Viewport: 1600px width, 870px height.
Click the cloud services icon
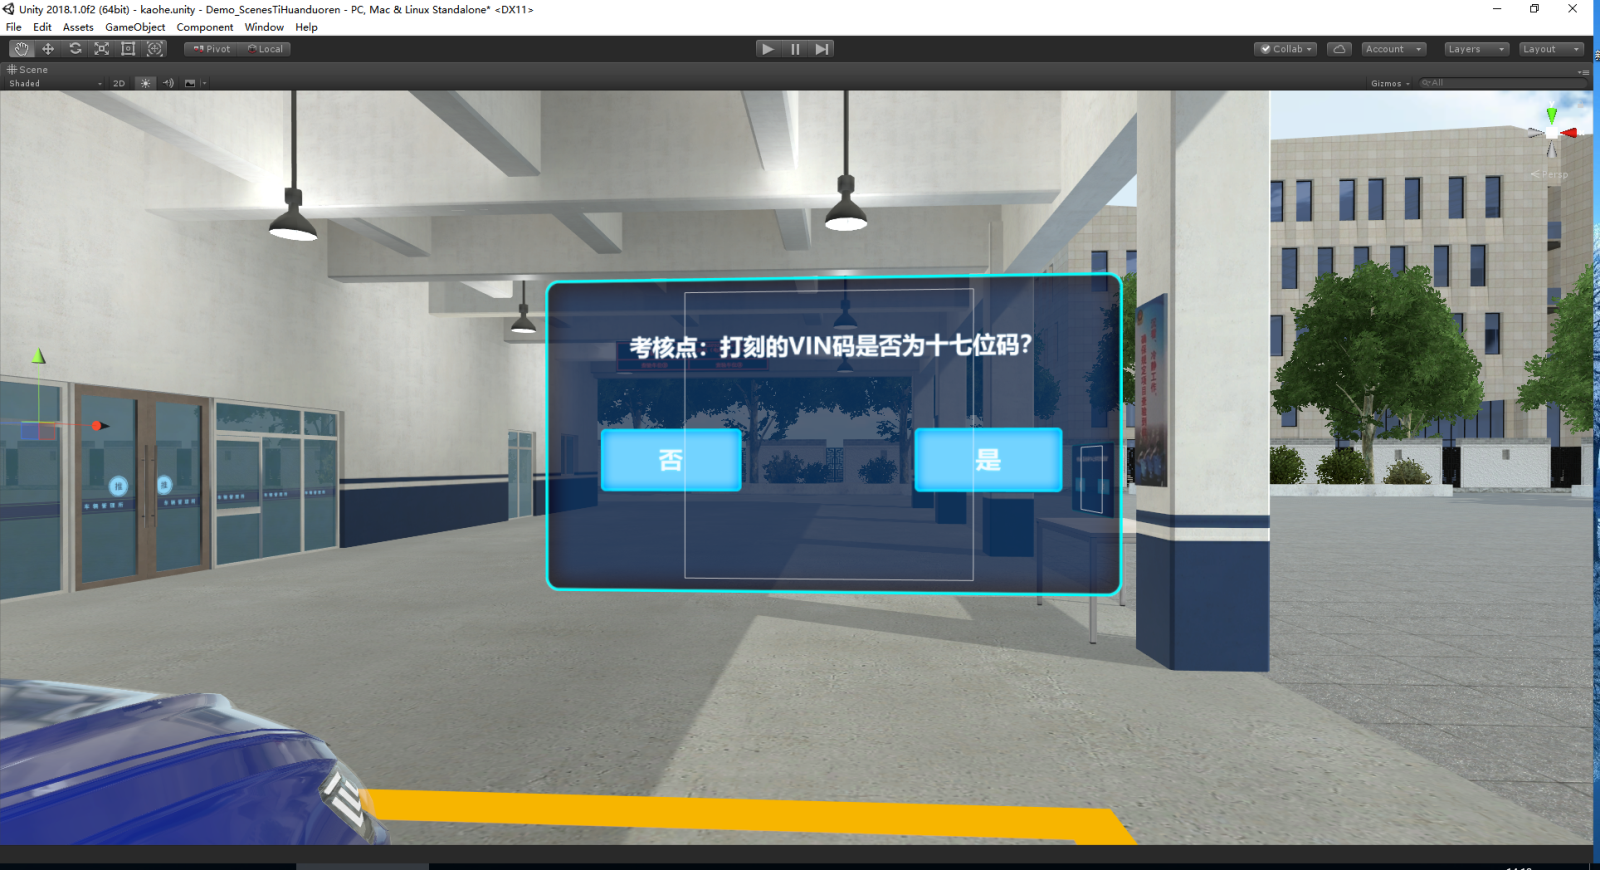click(1339, 49)
